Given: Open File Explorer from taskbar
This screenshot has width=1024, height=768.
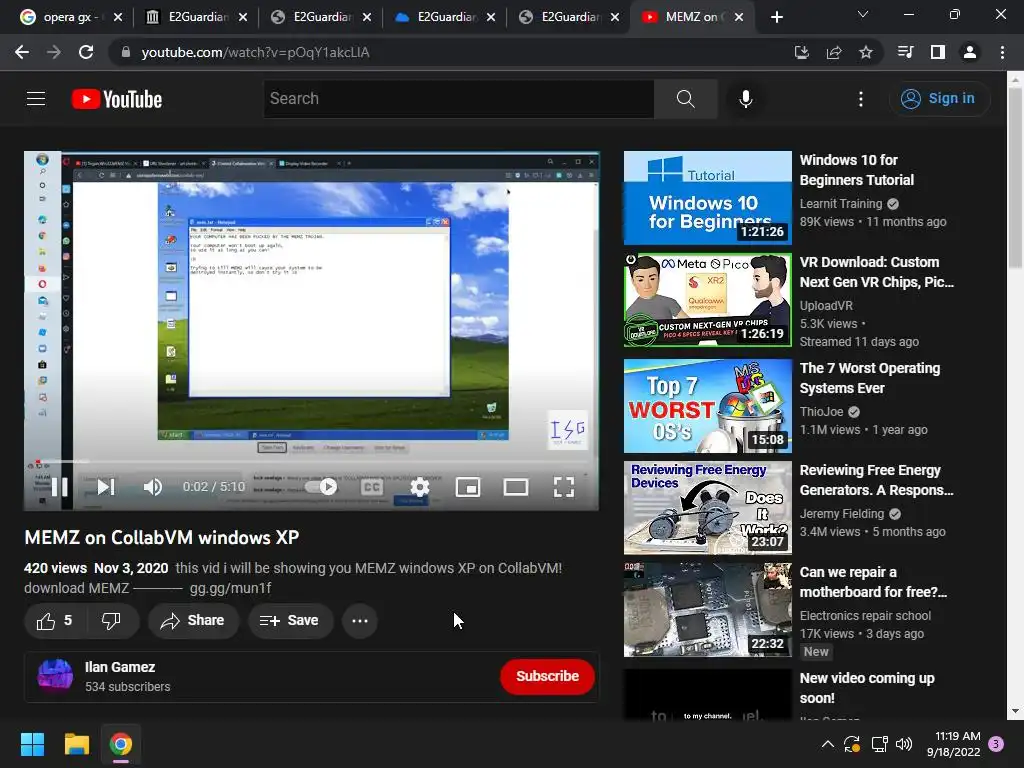Looking at the screenshot, I should tap(76, 744).
